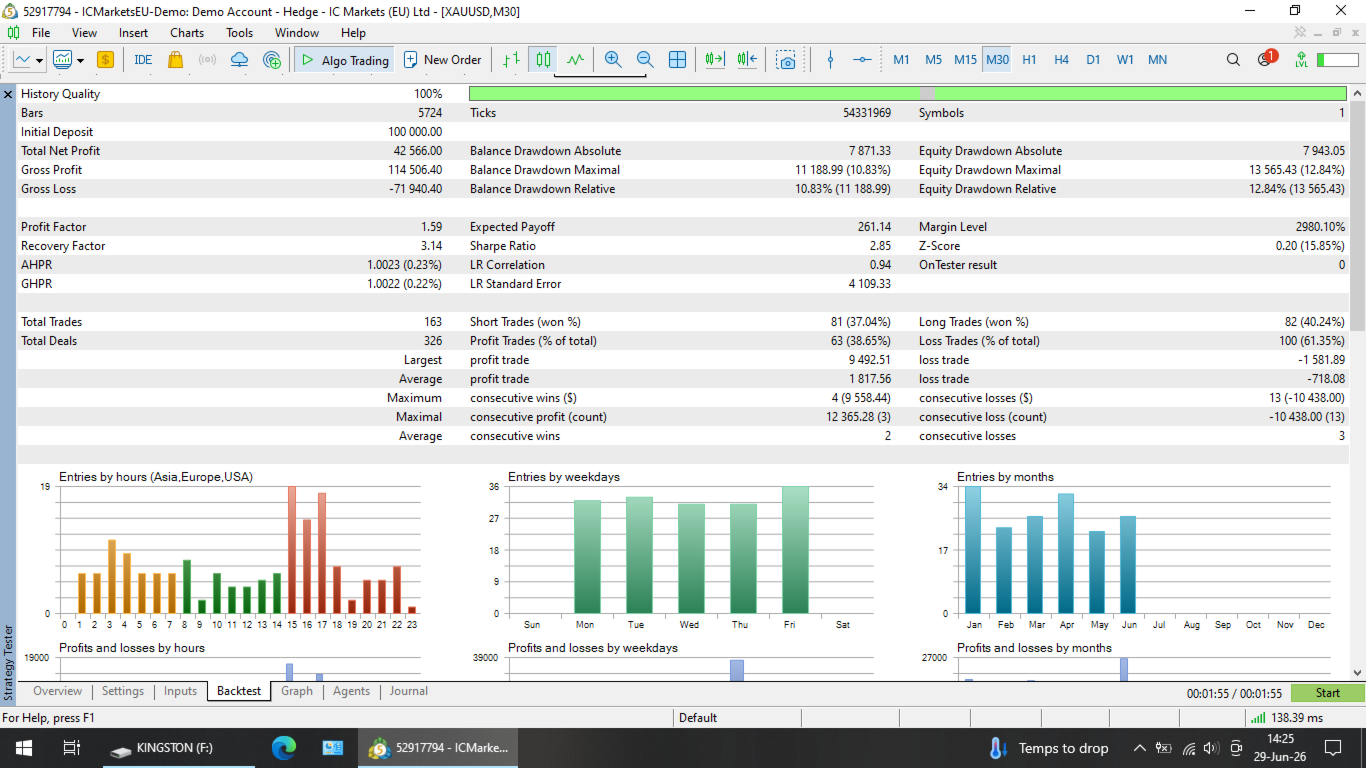Zoom in on the chart
Viewport: 1366px width, 768px height.
[613, 60]
